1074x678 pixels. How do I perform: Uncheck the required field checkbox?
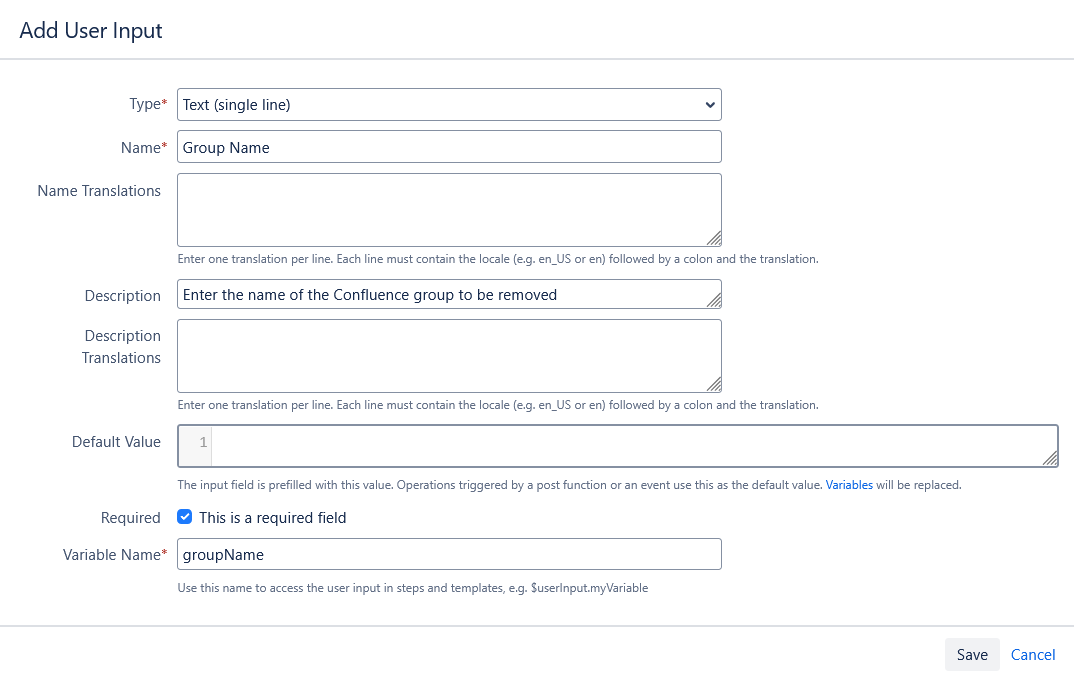(x=184, y=517)
